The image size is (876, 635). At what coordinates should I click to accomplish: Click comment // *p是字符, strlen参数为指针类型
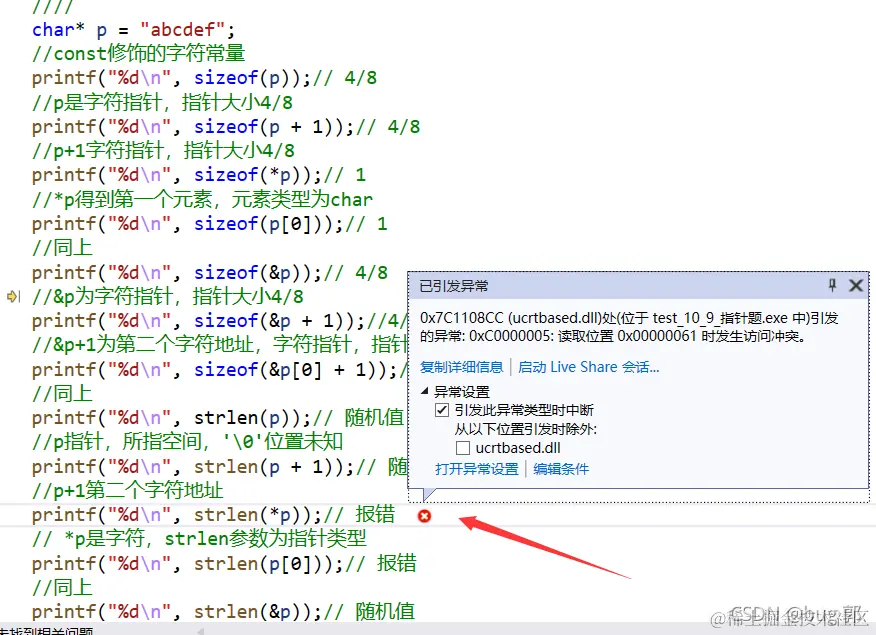pyautogui.click(x=199, y=539)
